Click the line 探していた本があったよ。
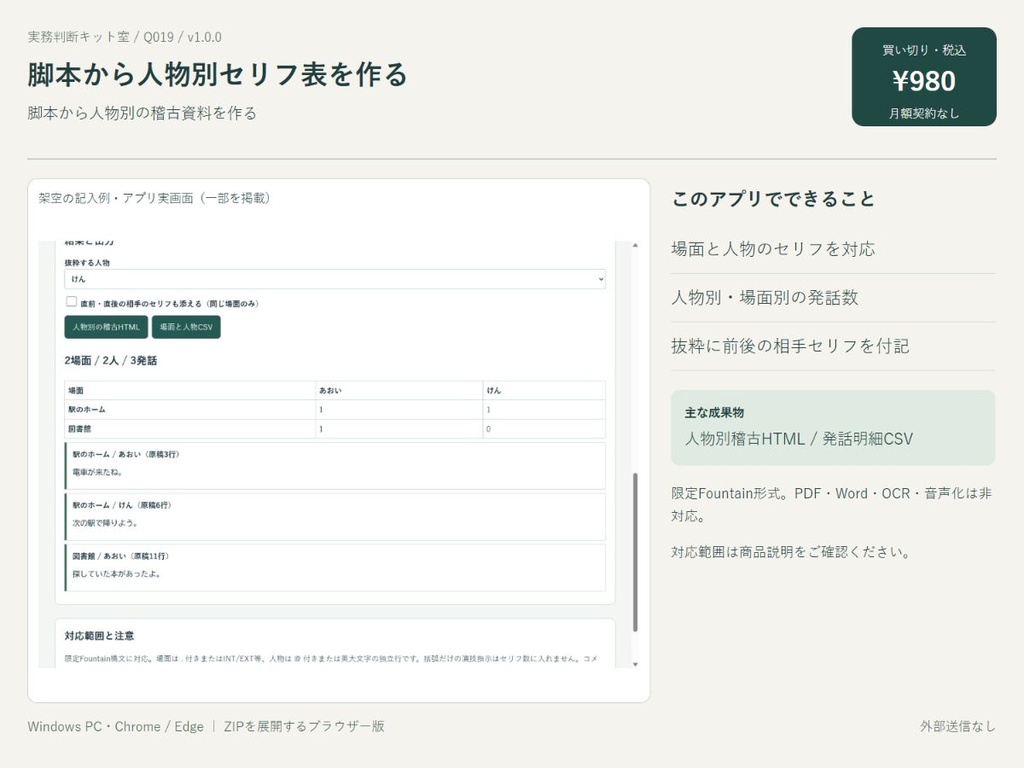 point(116,574)
